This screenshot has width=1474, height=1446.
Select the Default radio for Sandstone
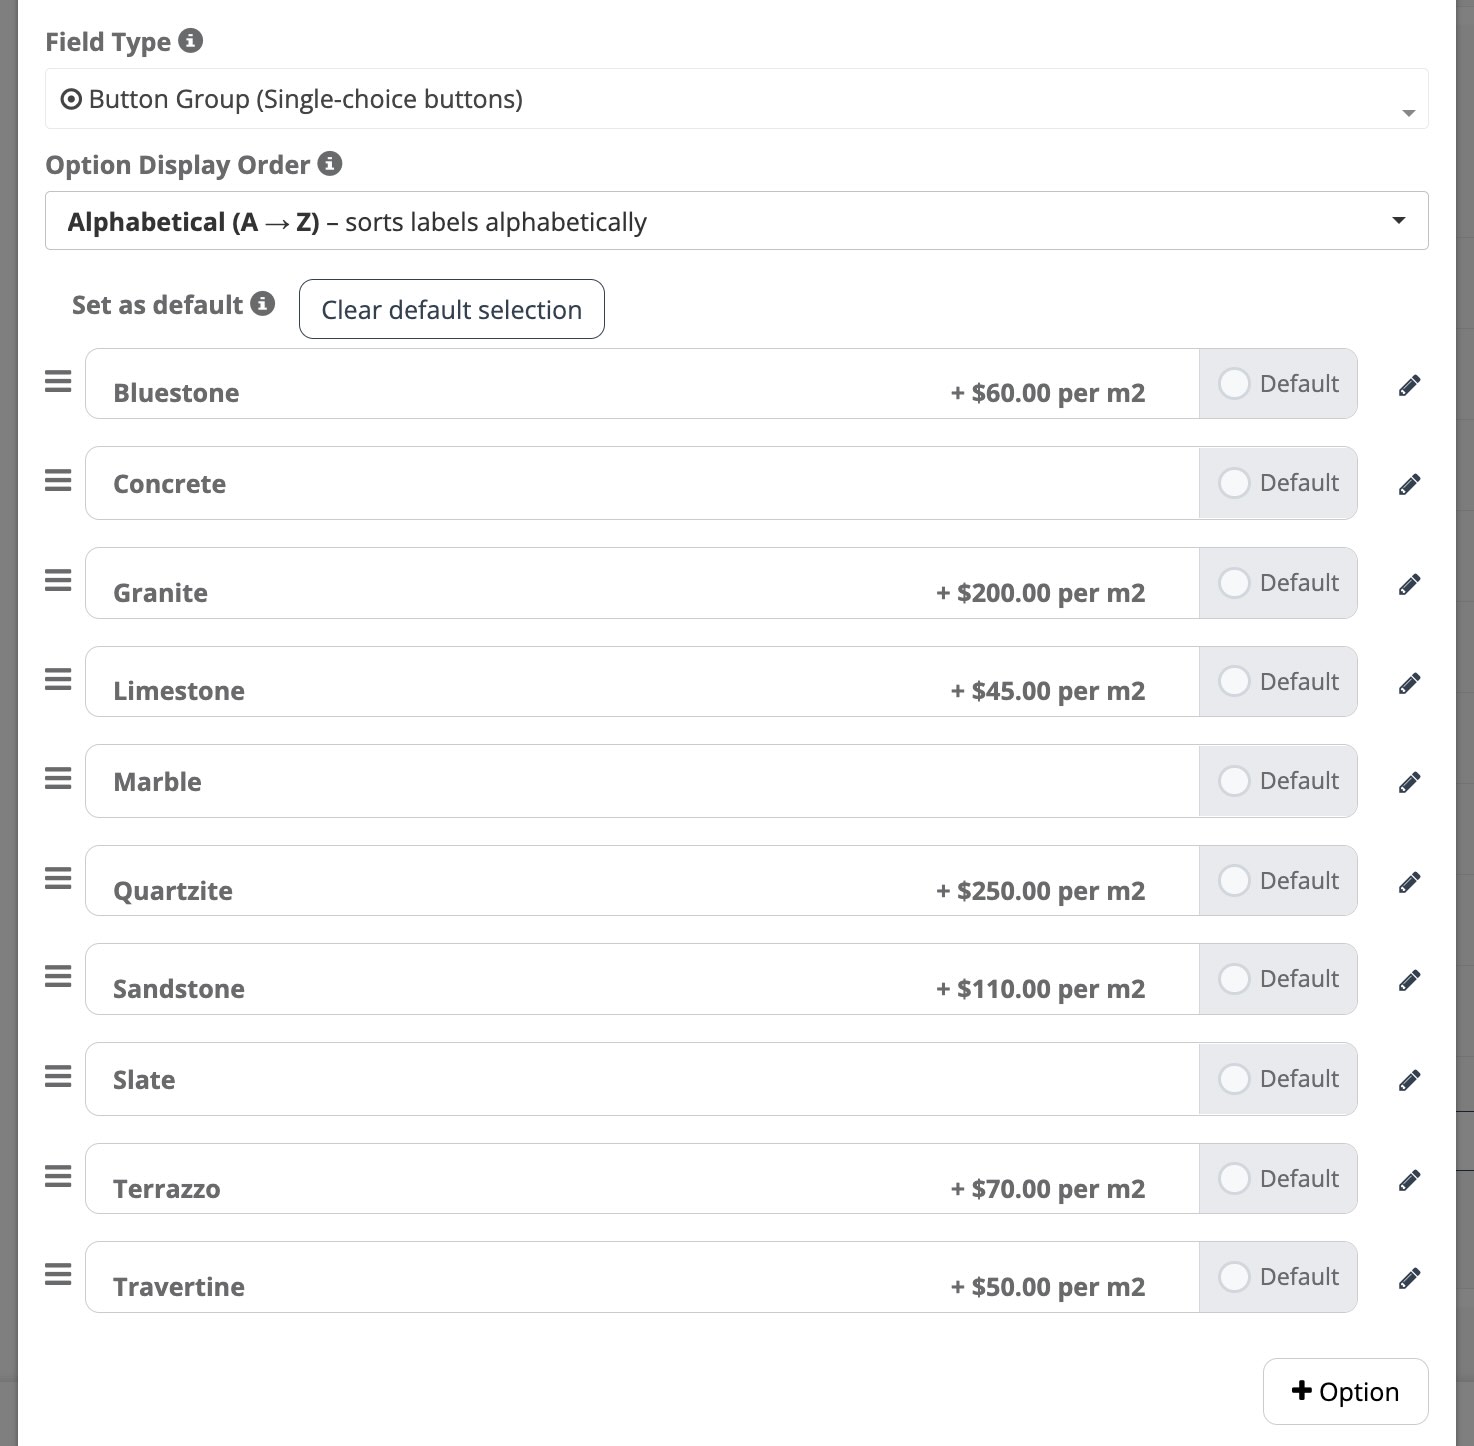(x=1234, y=979)
